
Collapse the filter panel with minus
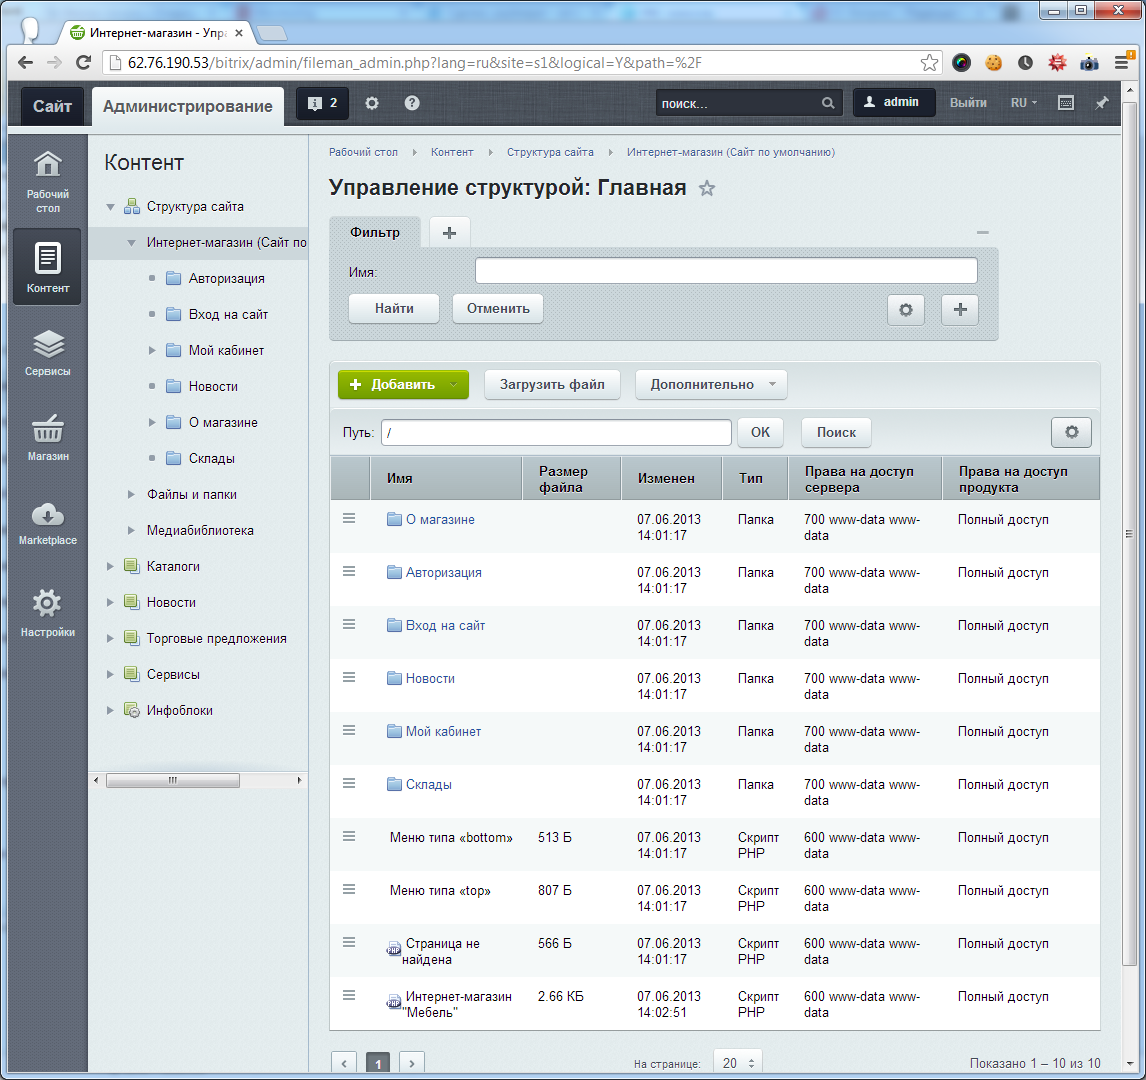click(983, 232)
